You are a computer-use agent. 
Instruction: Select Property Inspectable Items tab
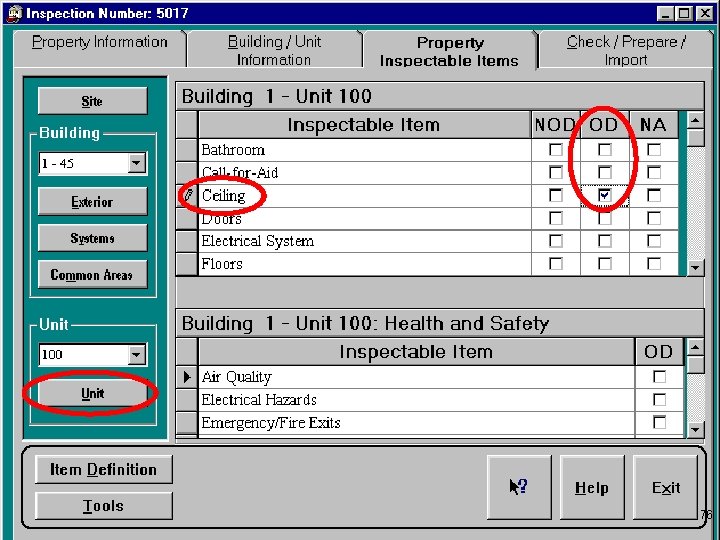tap(450, 51)
